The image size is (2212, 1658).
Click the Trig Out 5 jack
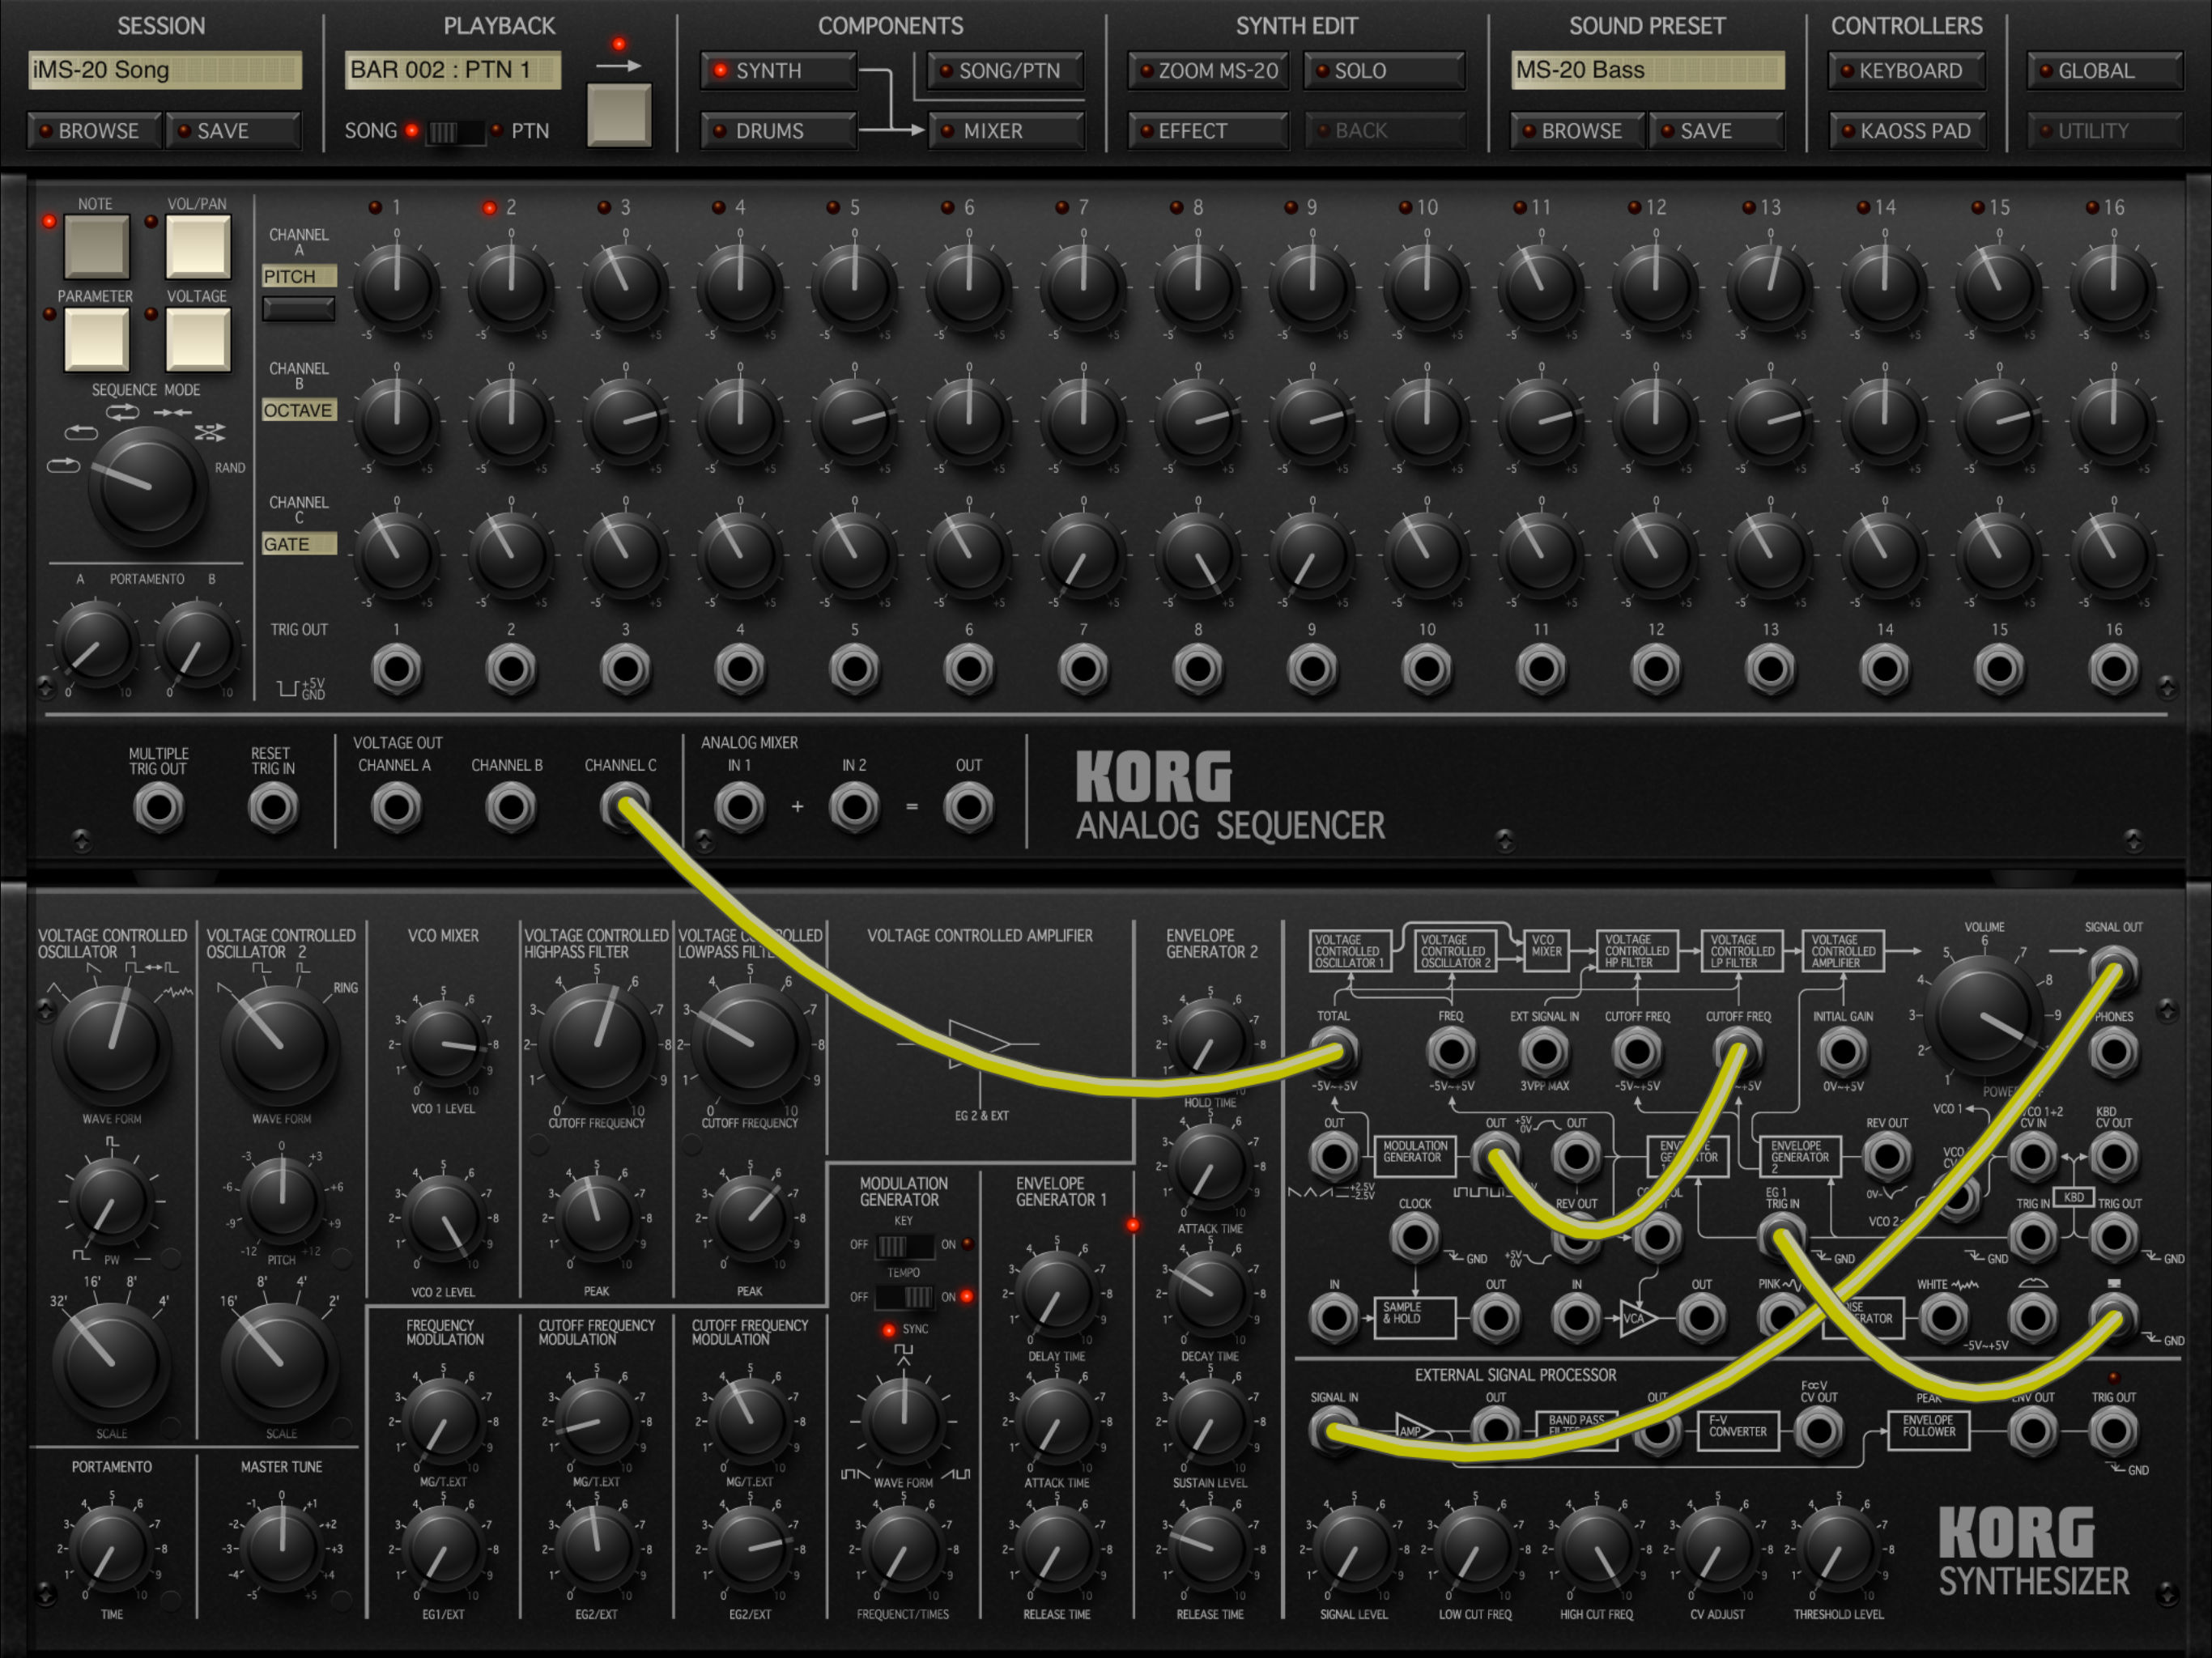point(854,669)
